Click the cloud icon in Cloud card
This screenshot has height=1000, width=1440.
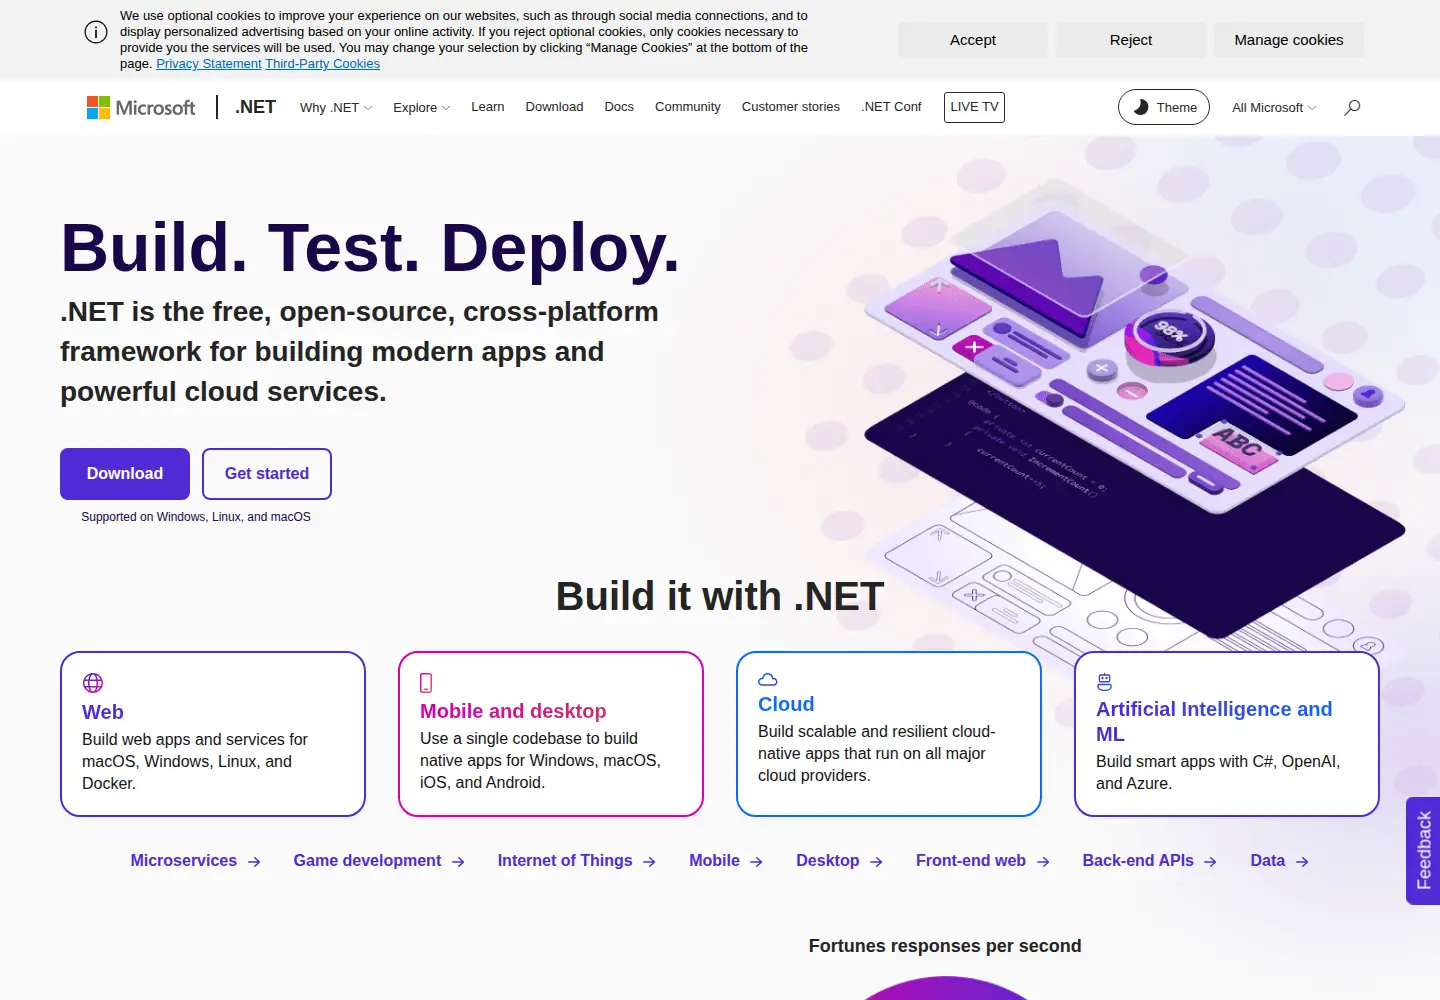coord(768,679)
